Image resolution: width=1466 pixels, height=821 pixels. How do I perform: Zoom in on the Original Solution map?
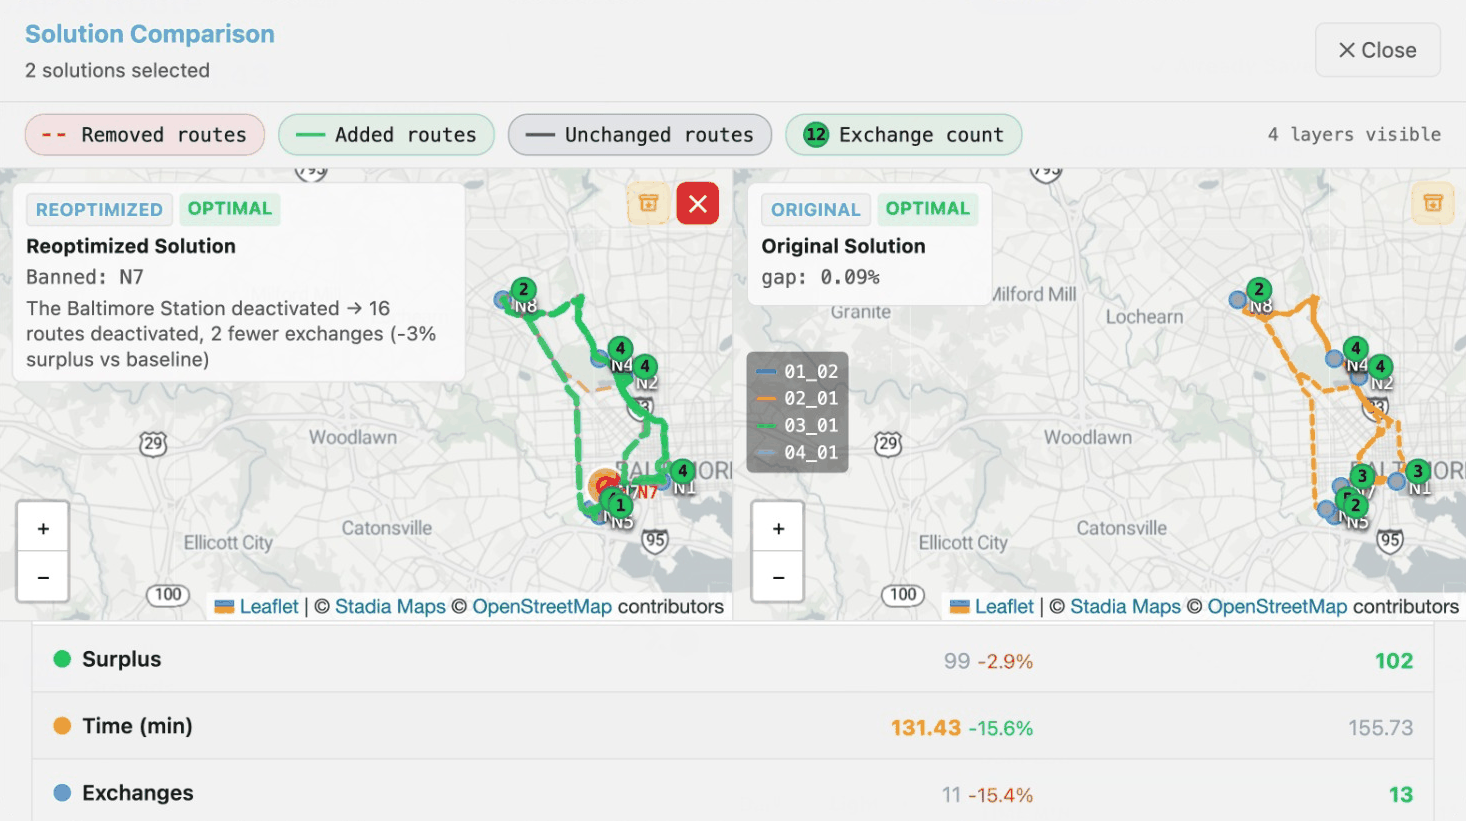pyautogui.click(x=778, y=528)
